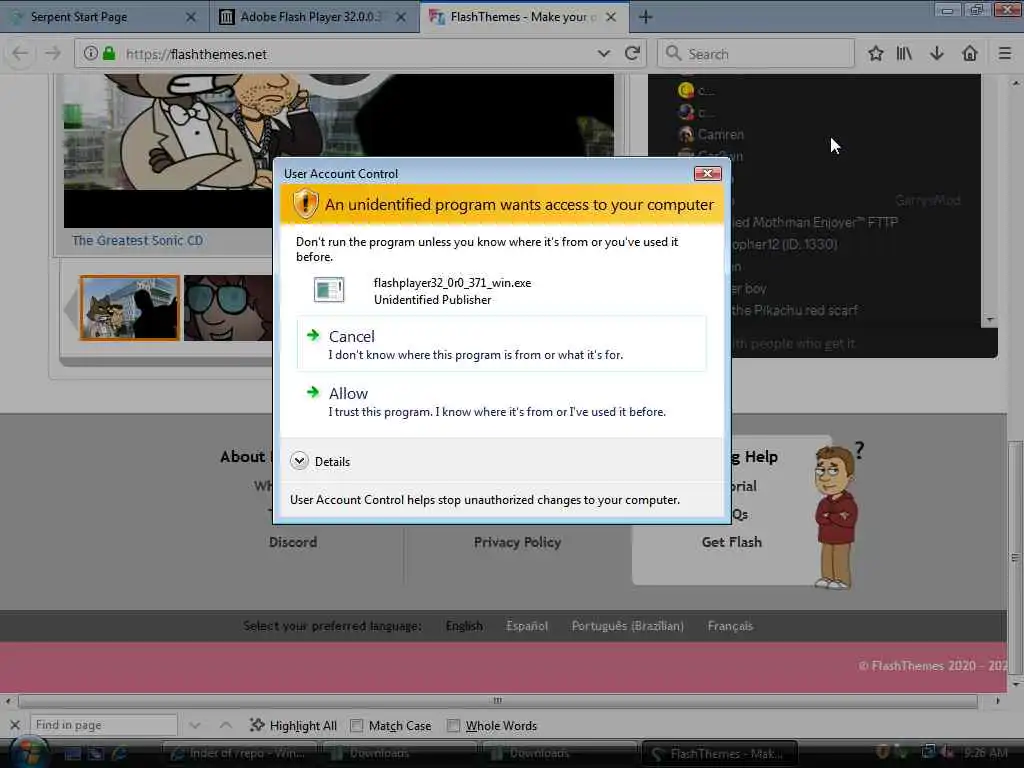The image size is (1024, 768).
Task: Close the find bar
Action: 15,725
